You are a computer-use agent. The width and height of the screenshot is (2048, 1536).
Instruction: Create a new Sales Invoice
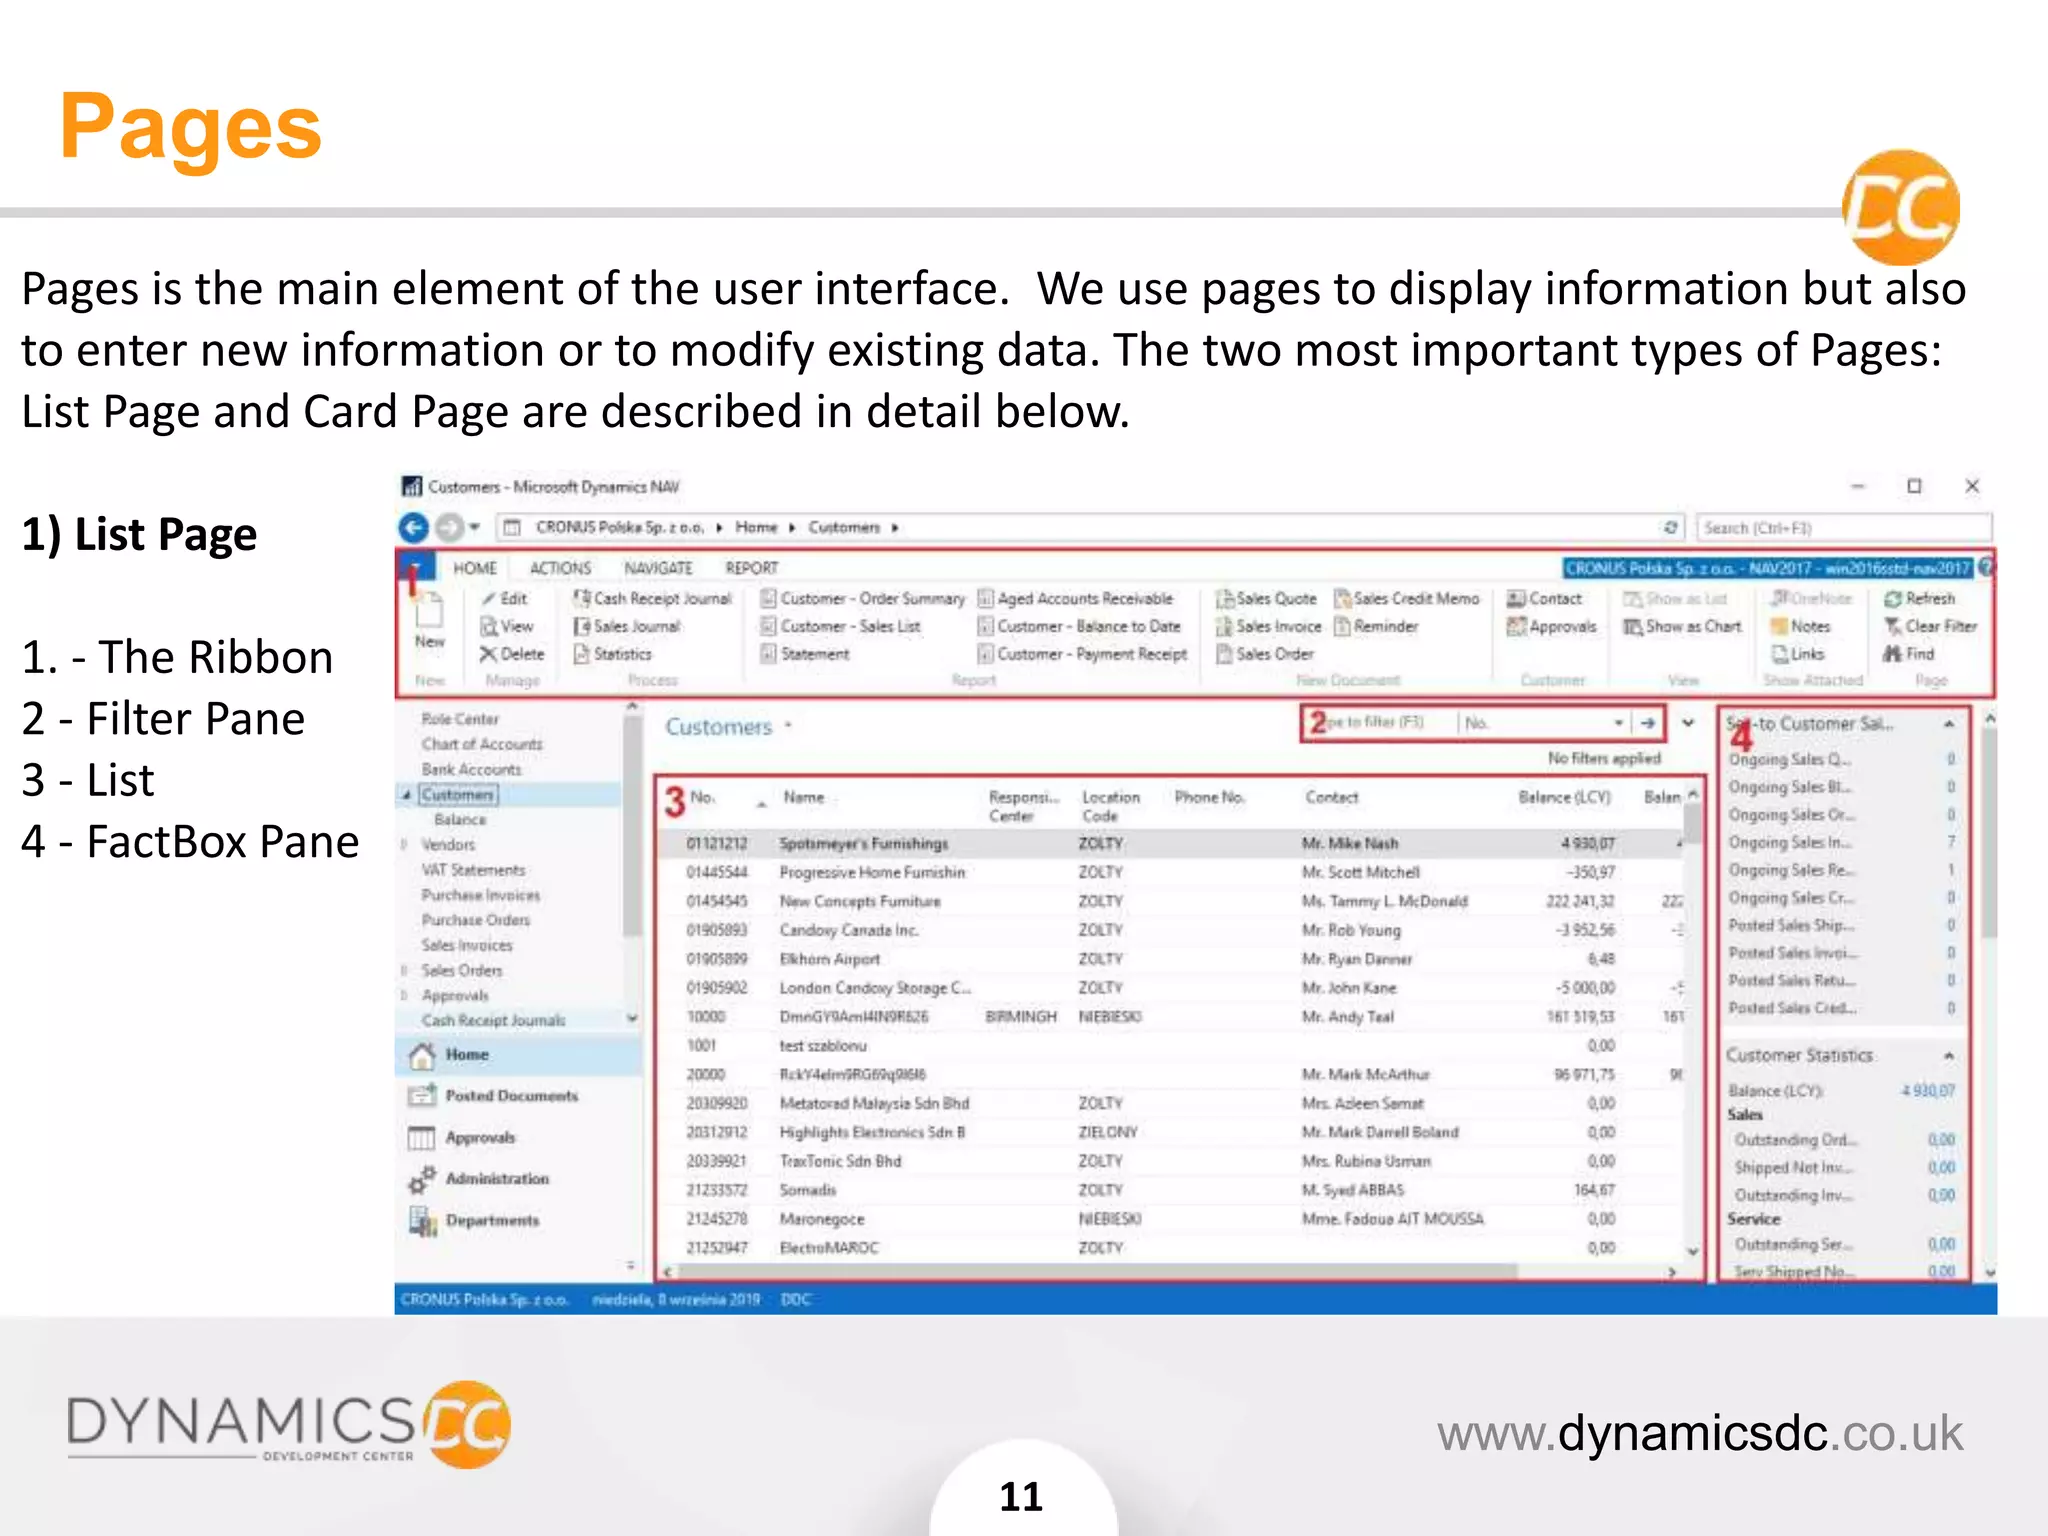point(1269,626)
